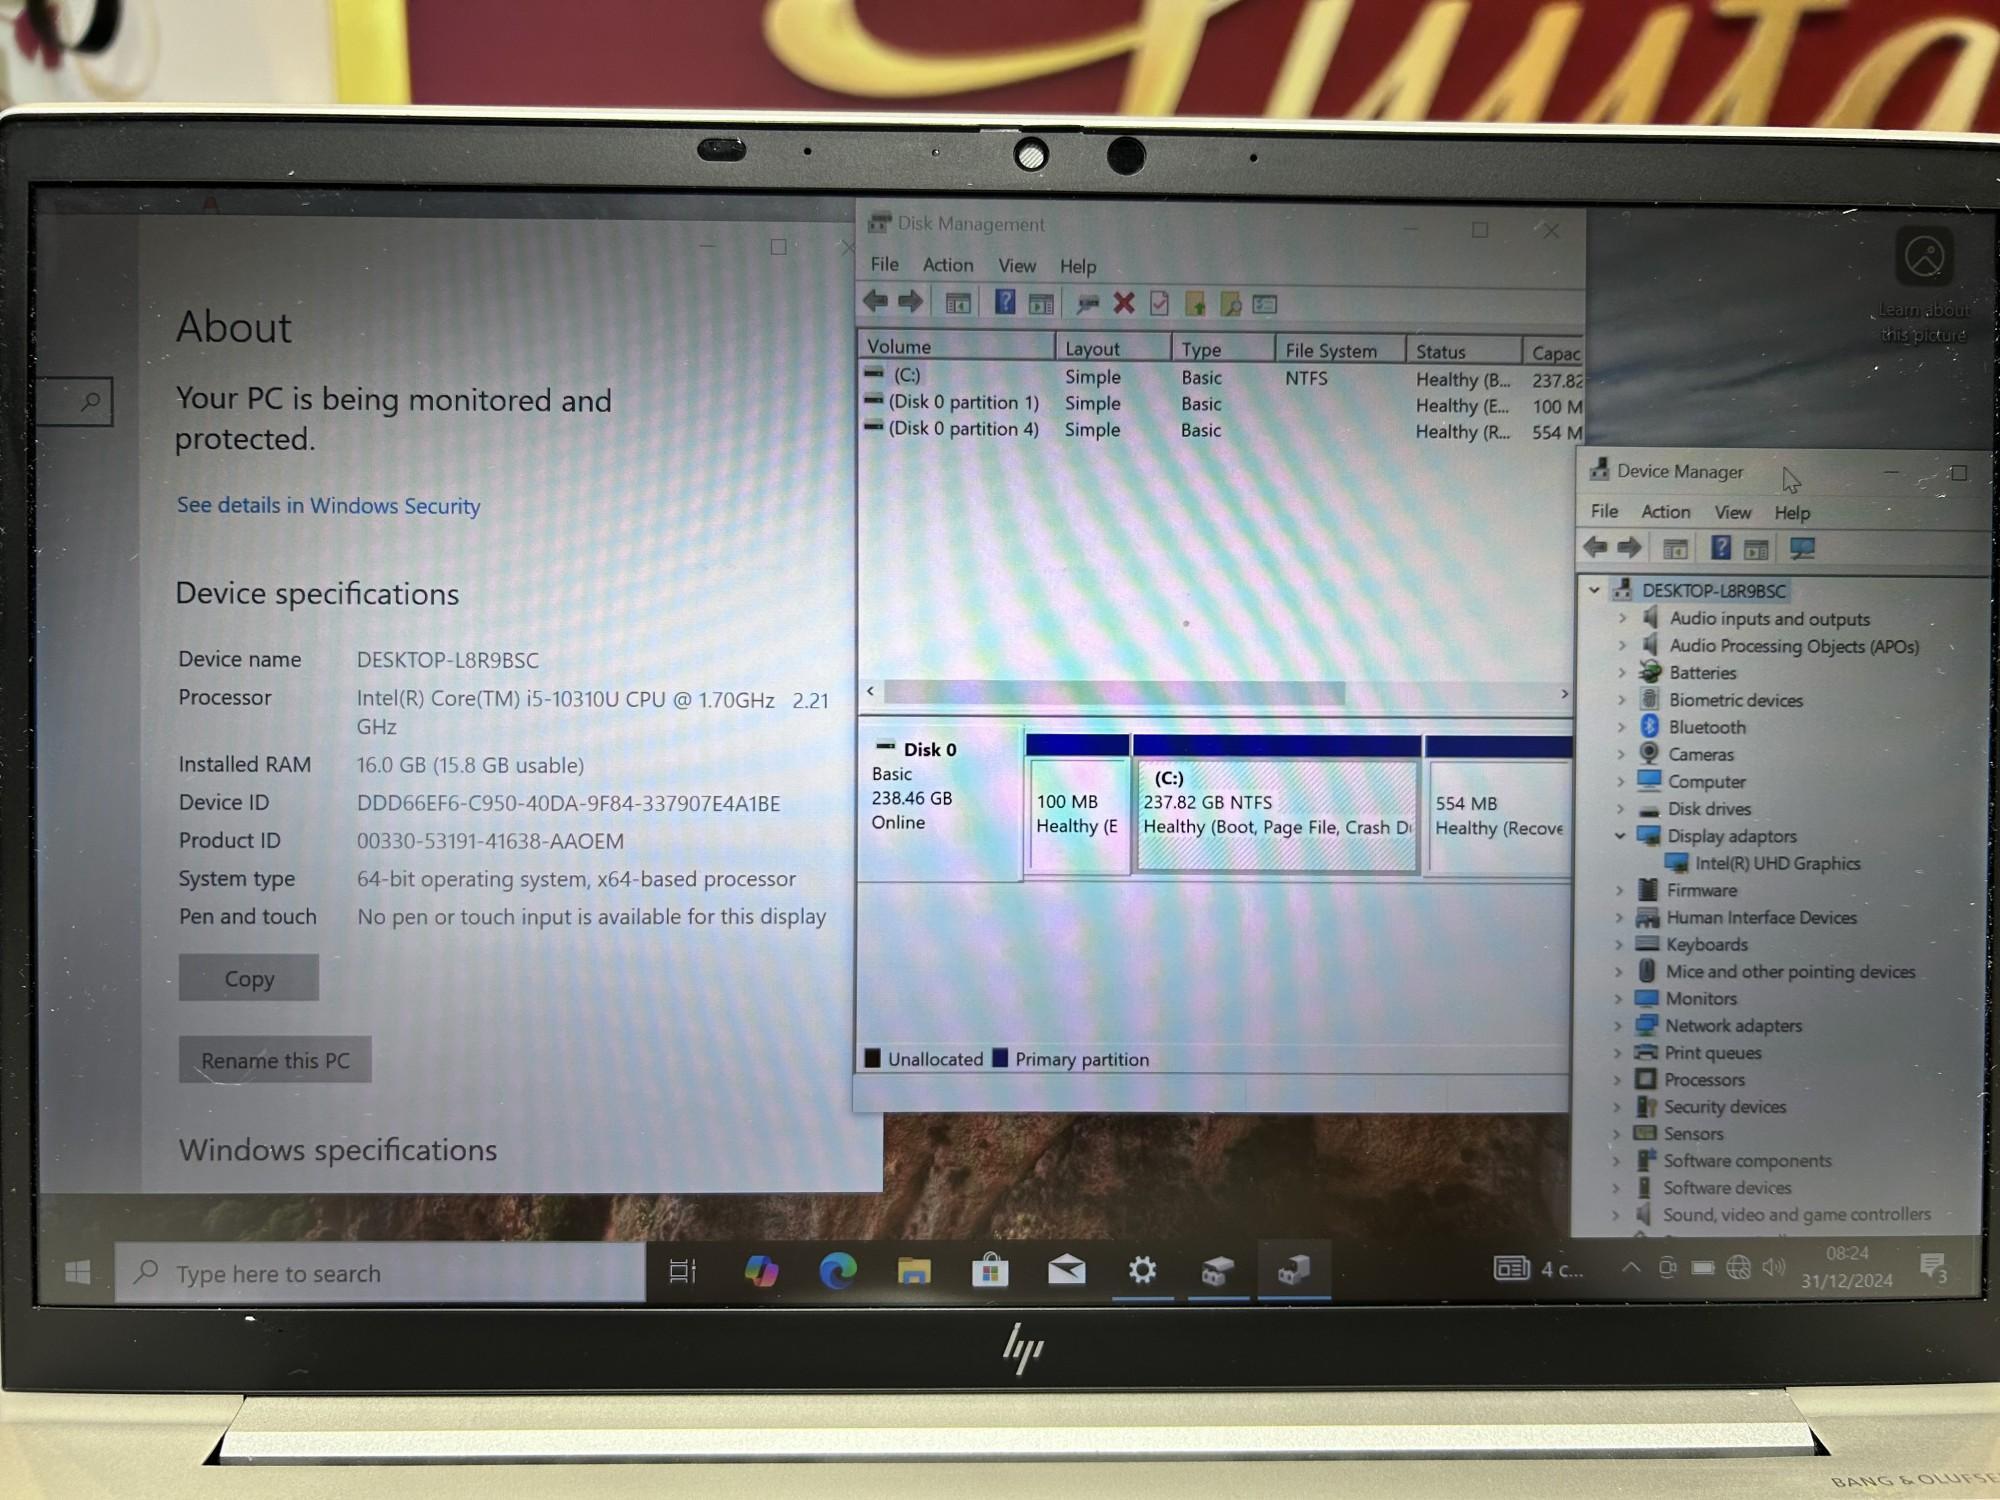
Task: Expand Disk drives node
Action: (x=1620, y=808)
